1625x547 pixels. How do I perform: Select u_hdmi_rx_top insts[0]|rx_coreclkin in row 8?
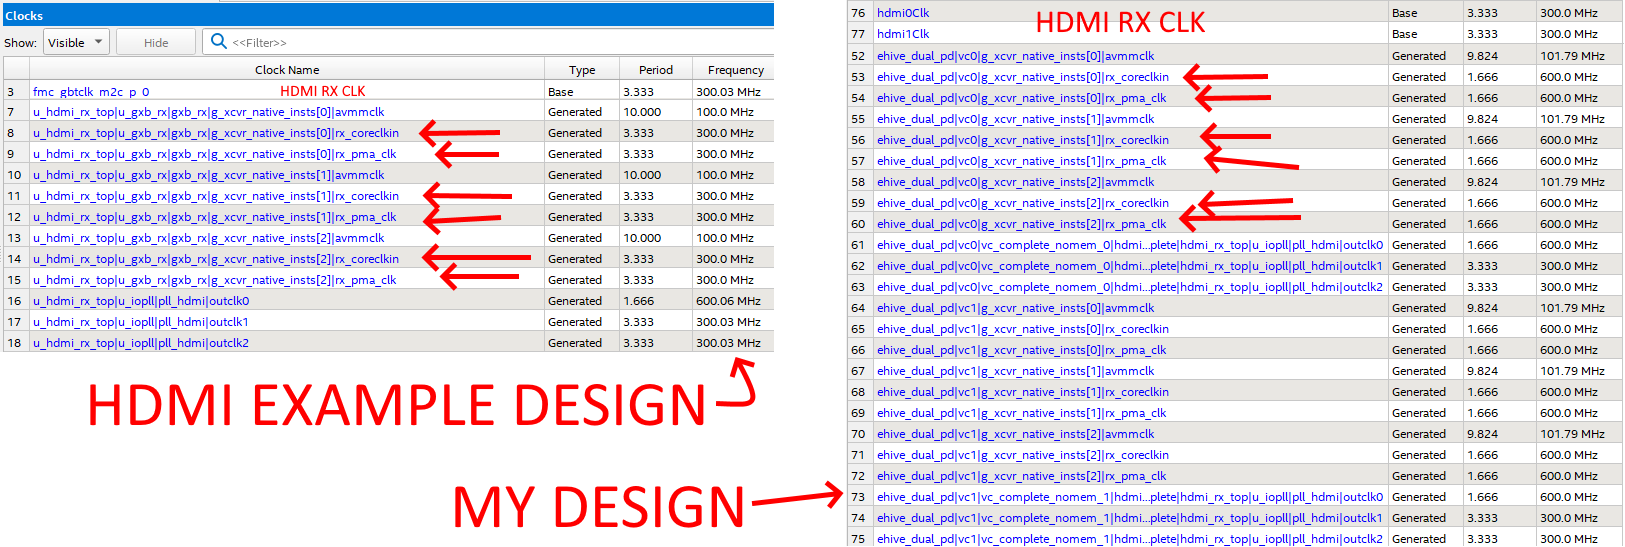(x=216, y=133)
